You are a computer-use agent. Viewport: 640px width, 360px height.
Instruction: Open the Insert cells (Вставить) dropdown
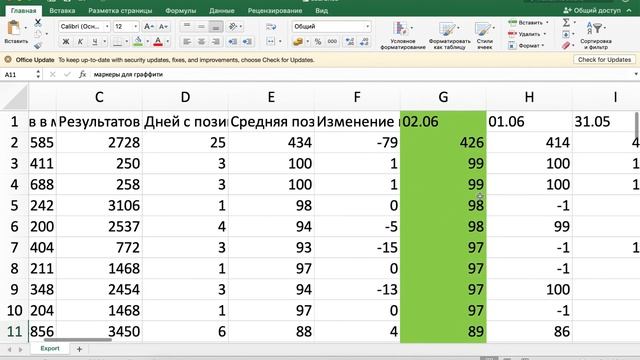[529, 22]
